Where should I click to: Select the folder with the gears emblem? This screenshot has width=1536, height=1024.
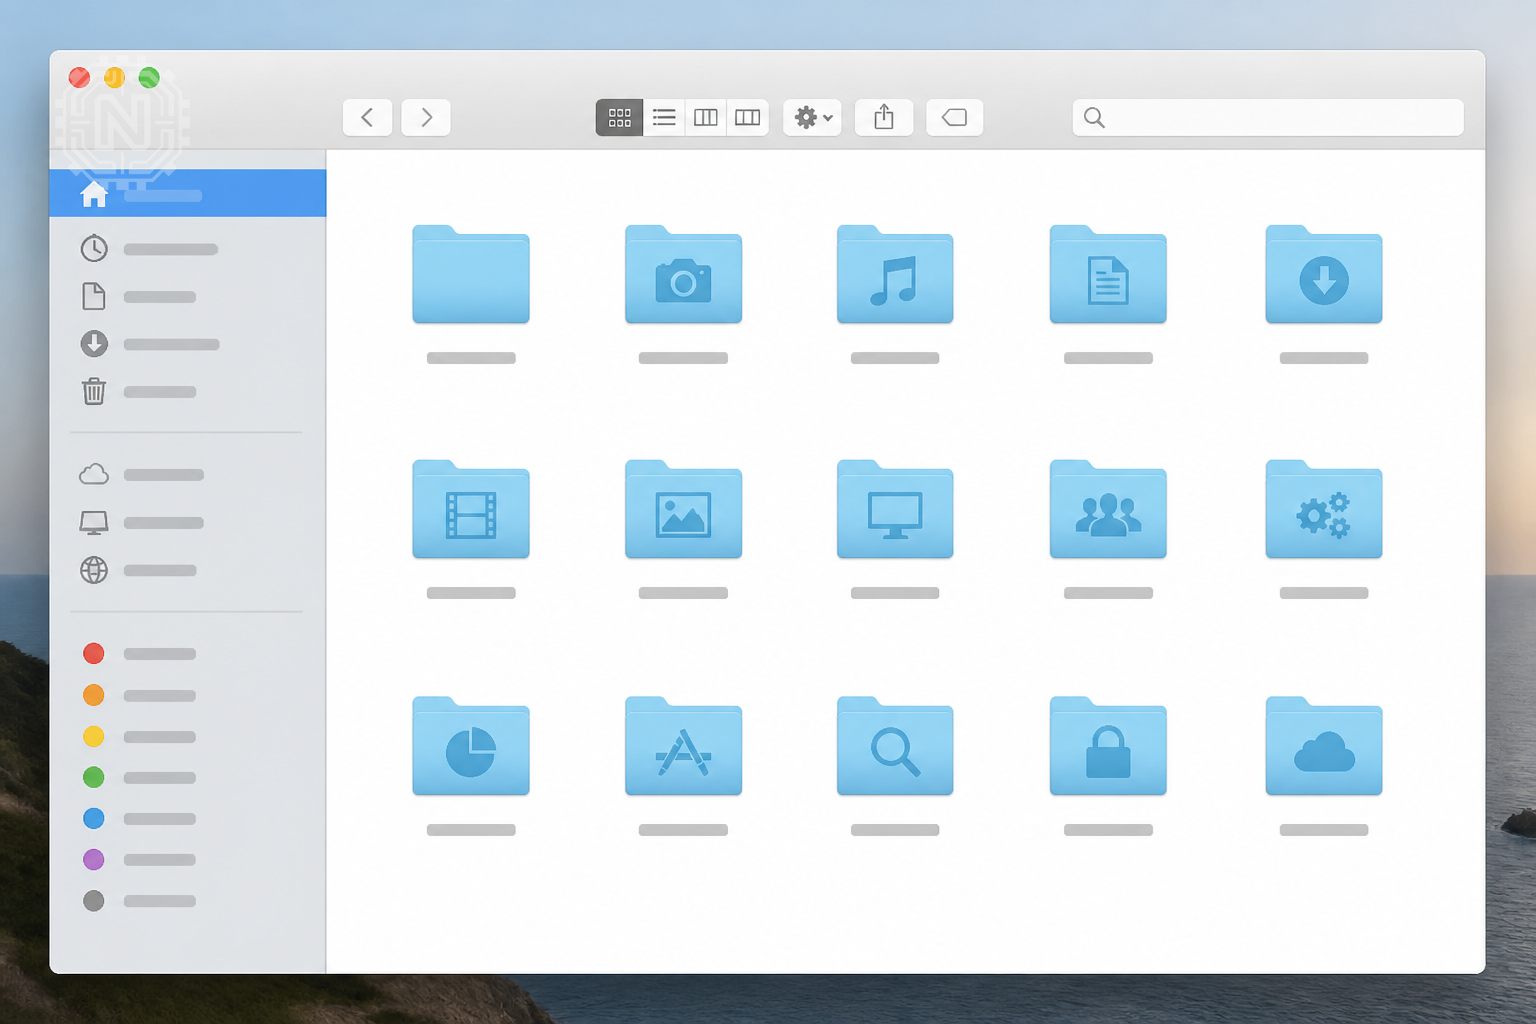coord(1324,510)
